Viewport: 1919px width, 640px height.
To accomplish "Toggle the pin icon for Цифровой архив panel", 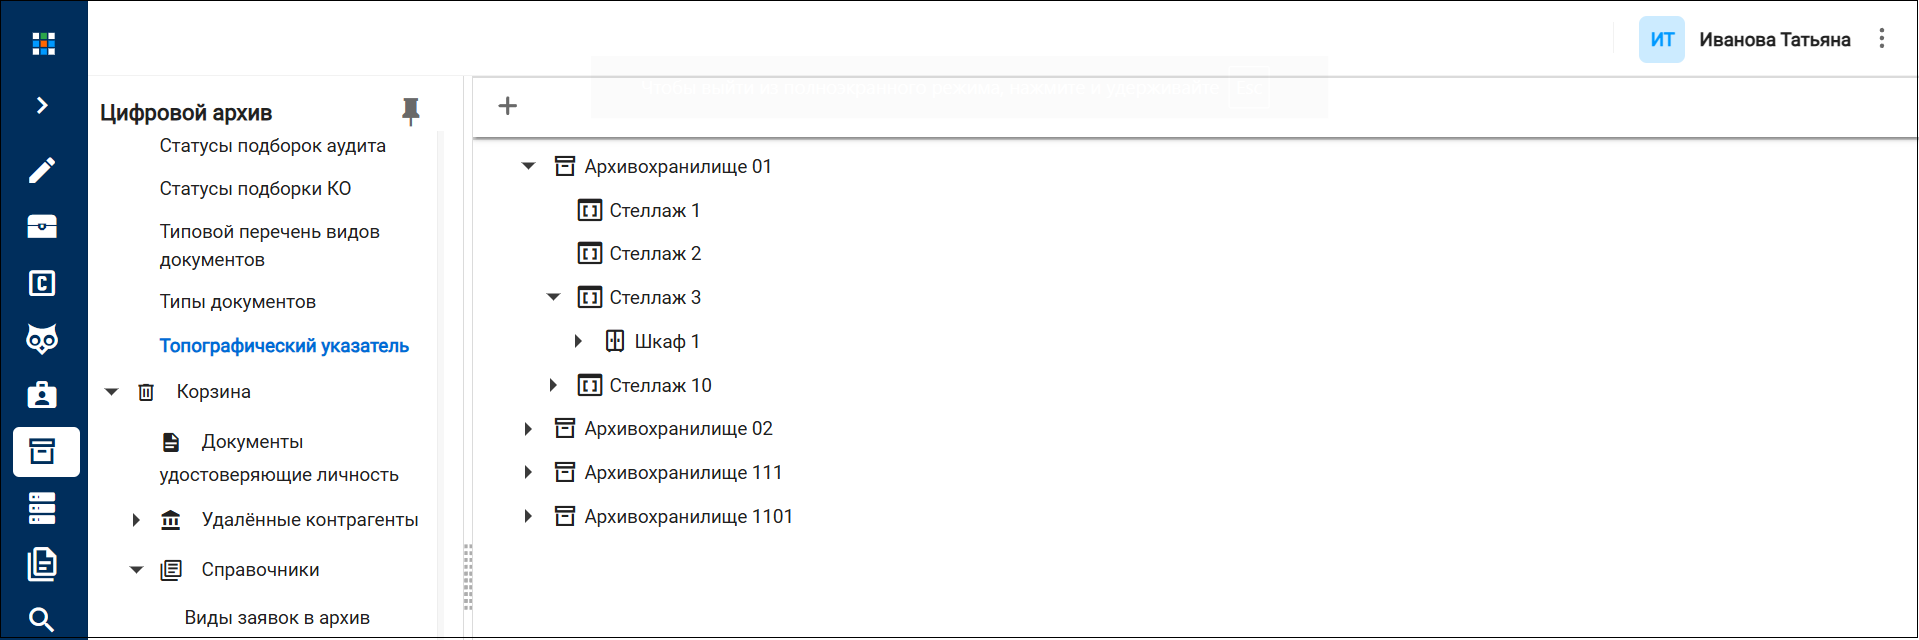I will 410,111.
